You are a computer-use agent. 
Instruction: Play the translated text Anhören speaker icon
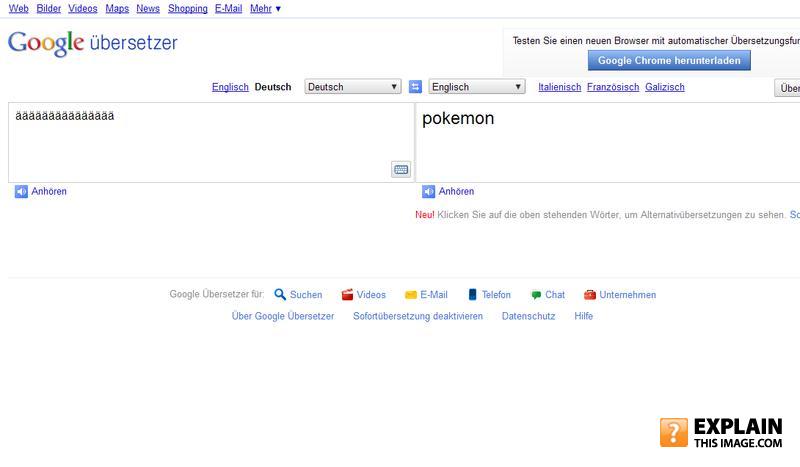428,191
